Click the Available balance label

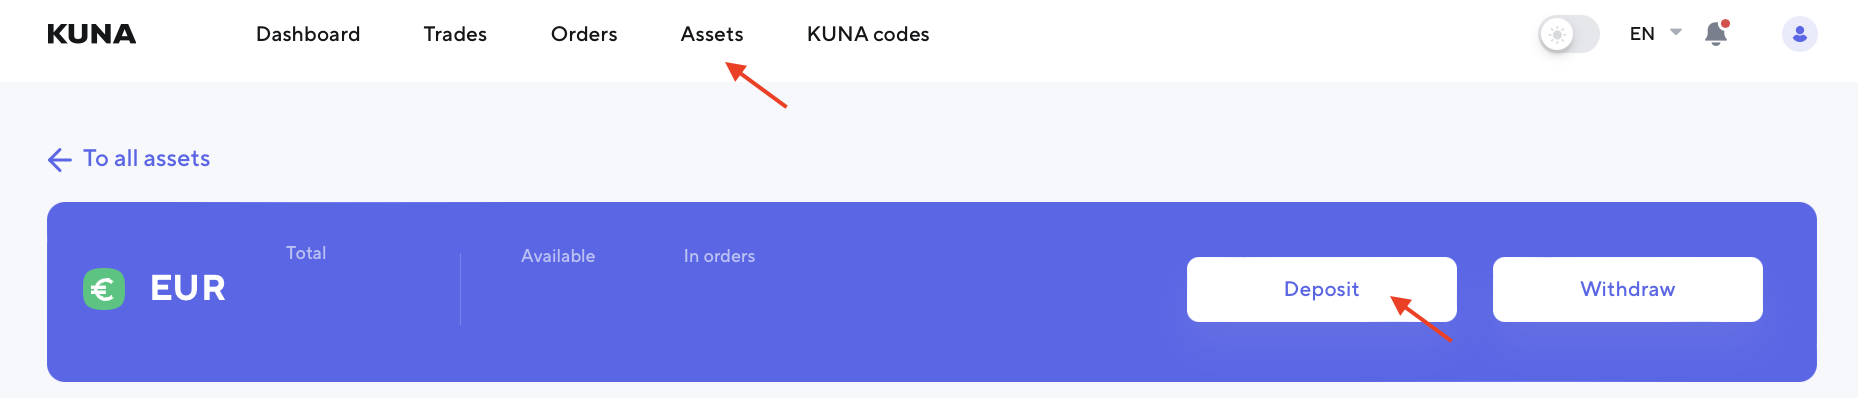558,256
